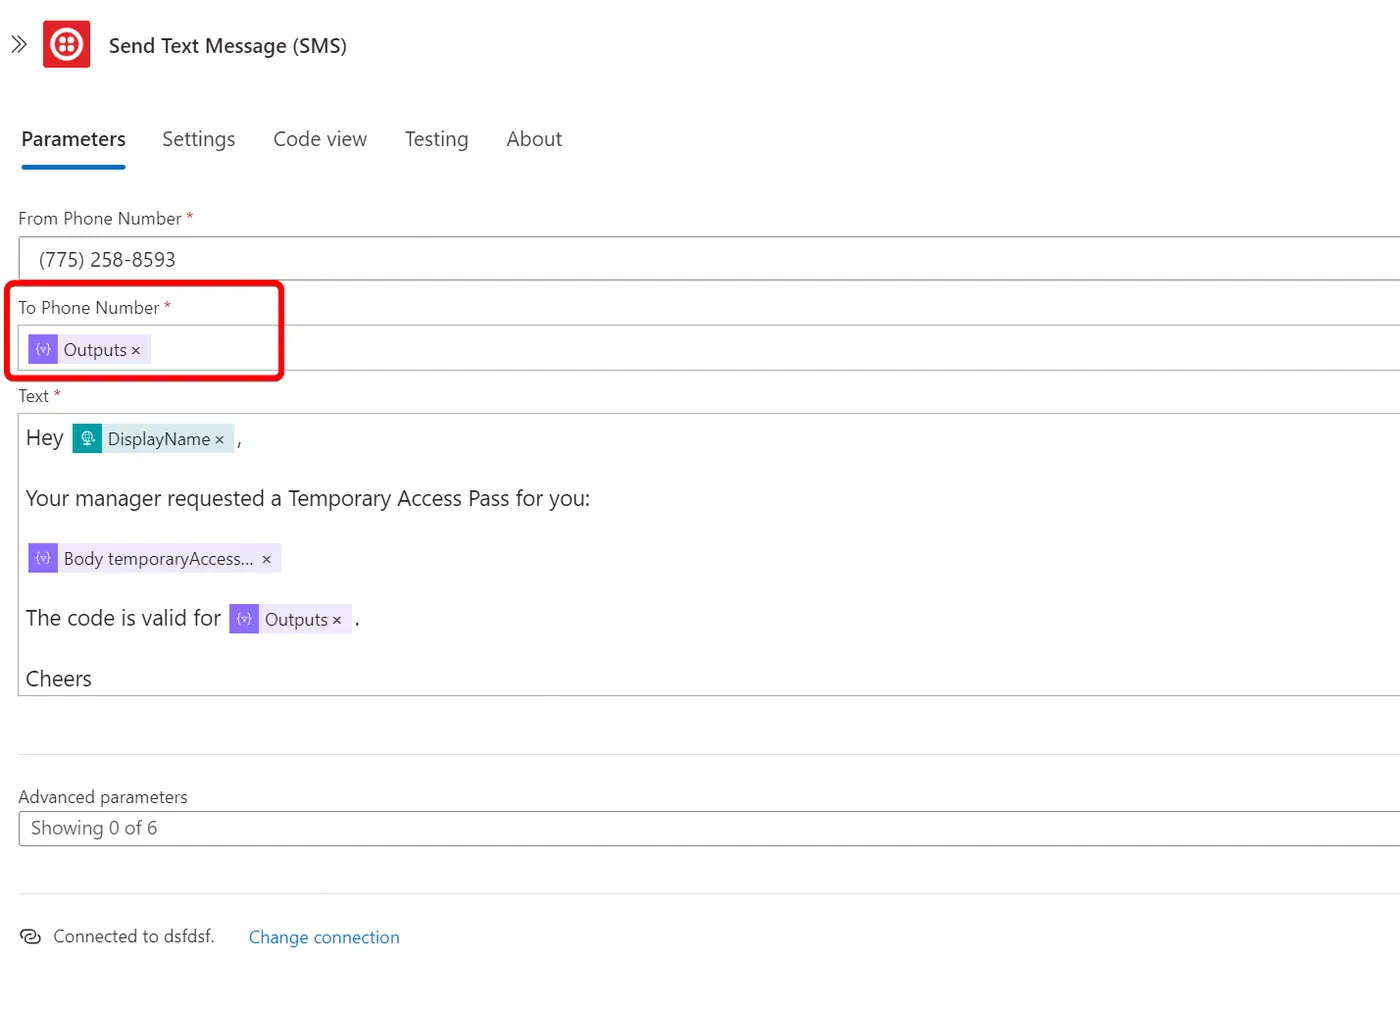This screenshot has width=1400, height=1011.
Task: Open the Parameters tab
Action: pyautogui.click(x=73, y=139)
